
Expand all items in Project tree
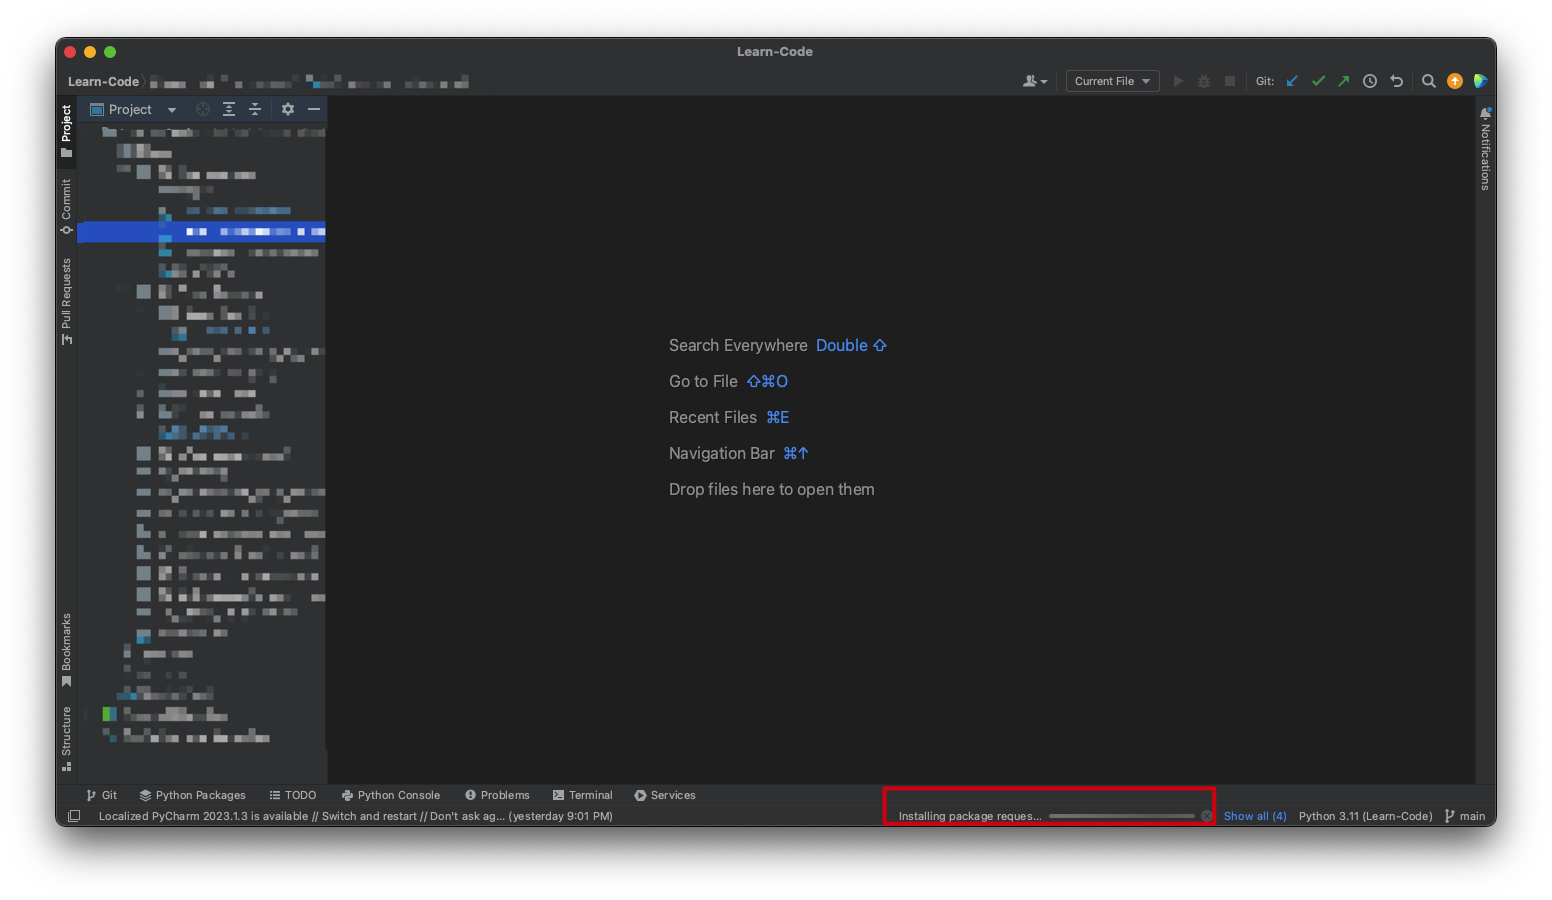click(x=229, y=109)
